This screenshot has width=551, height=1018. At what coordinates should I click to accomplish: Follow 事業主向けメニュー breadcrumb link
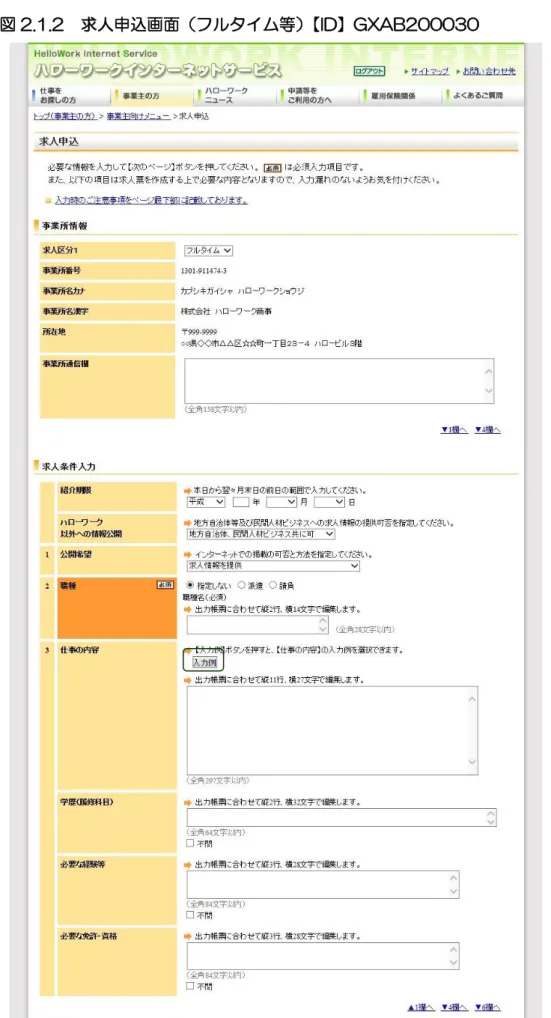[138, 116]
